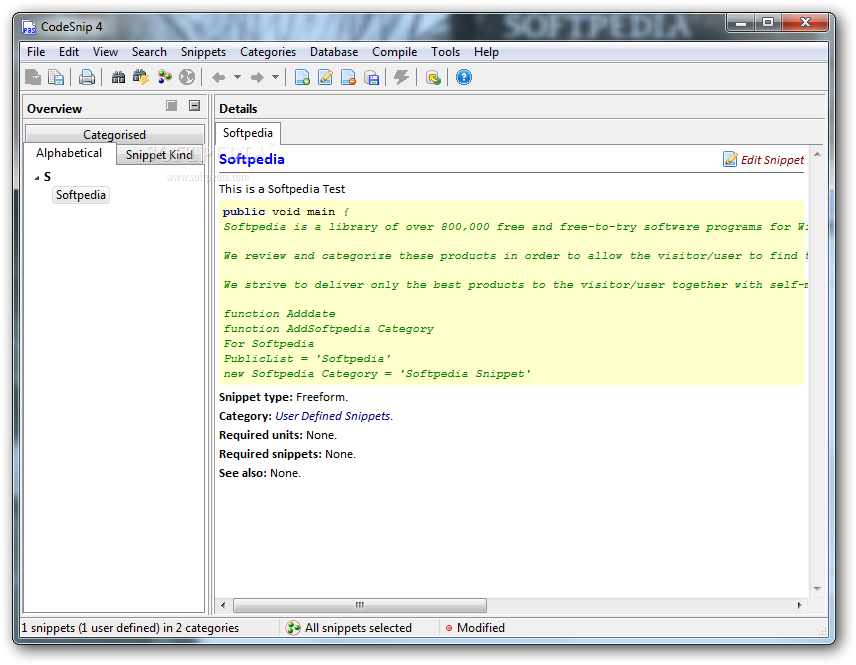Click the Select Snippets colored balls icon

tap(164, 78)
